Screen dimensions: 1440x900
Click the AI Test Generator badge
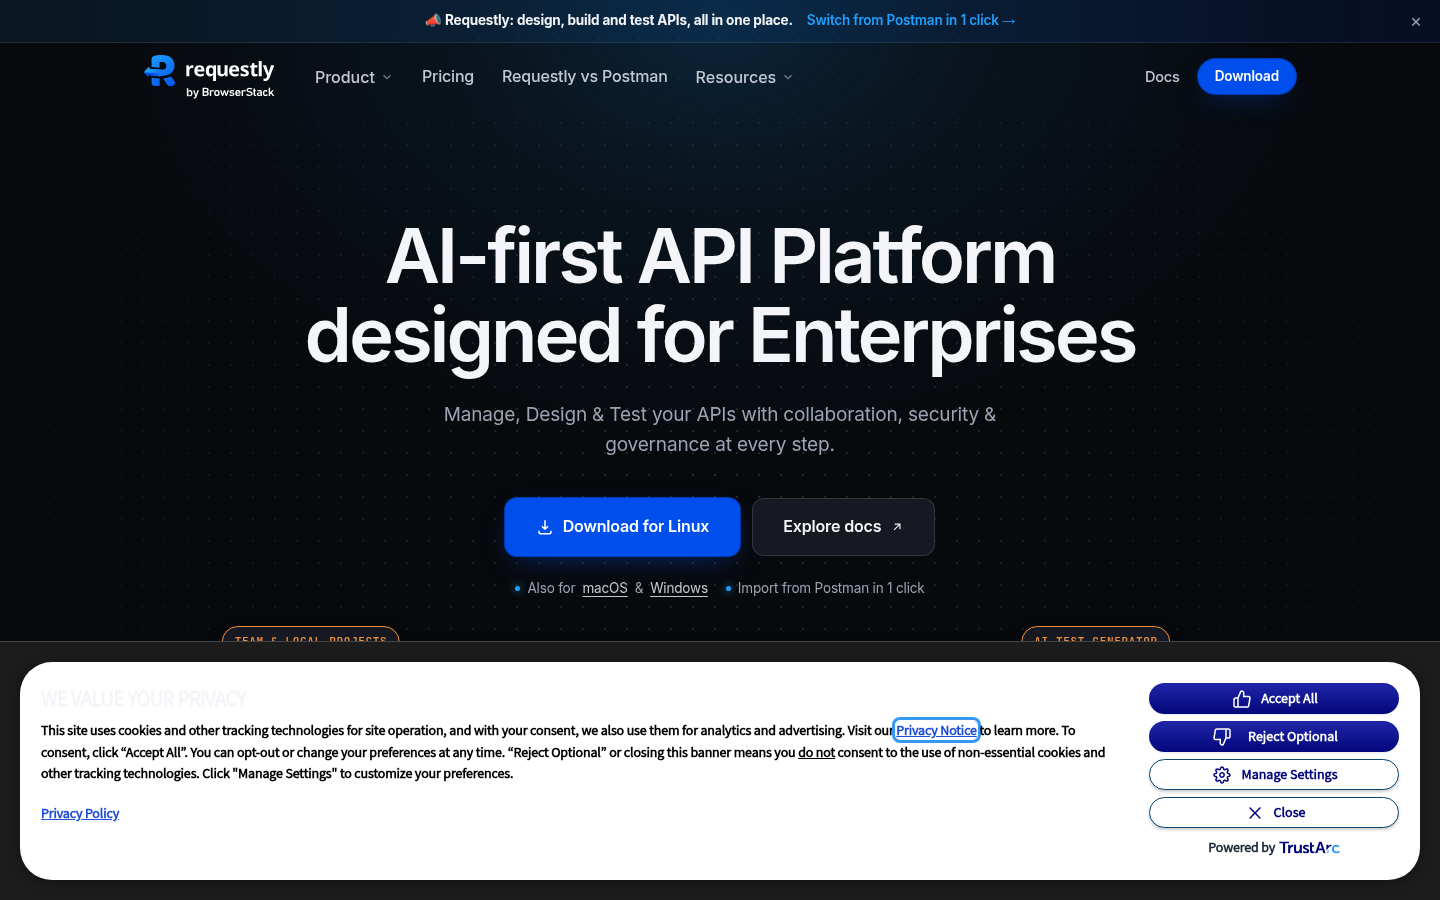[x=1096, y=636]
